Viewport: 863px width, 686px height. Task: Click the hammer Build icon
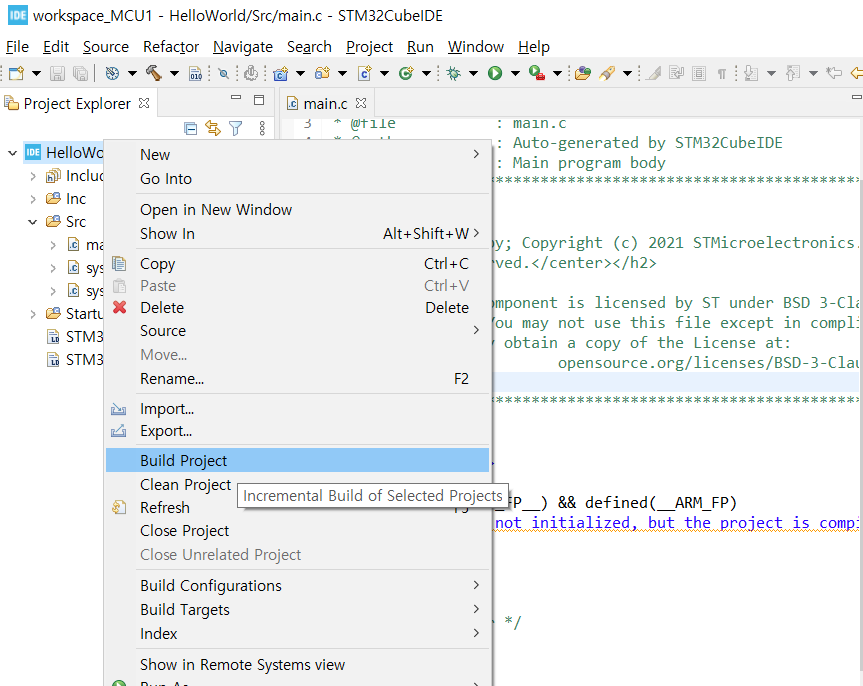[154, 73]
